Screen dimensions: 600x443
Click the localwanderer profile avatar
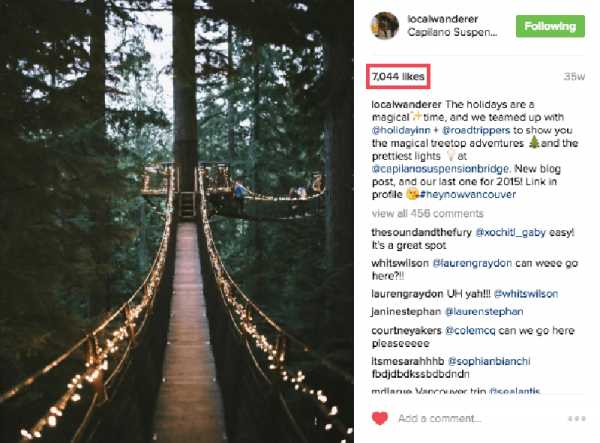383,26
